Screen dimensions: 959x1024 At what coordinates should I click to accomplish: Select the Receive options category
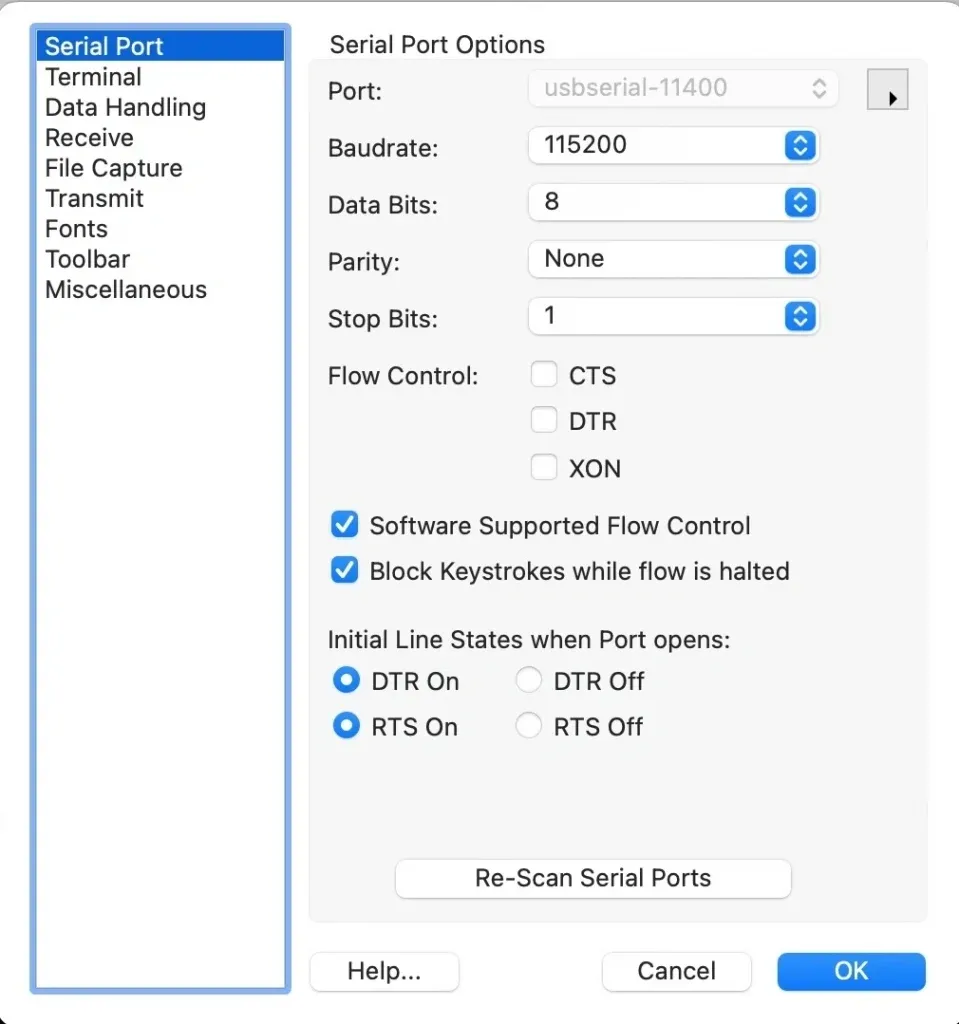click(89, 138)
